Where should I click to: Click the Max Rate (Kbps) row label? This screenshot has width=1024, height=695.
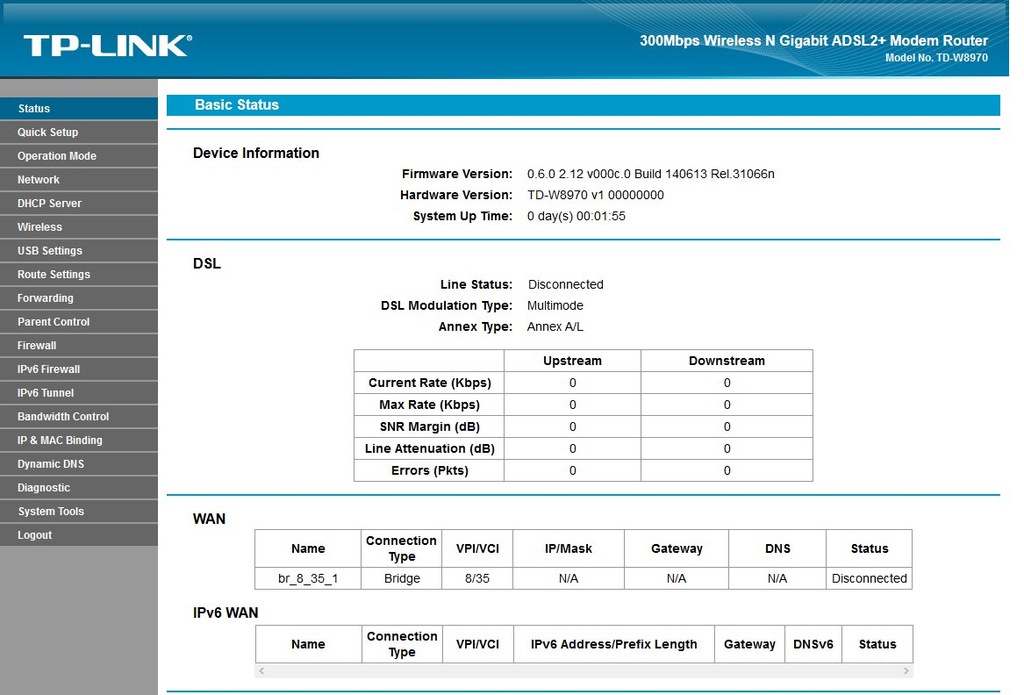429,405
